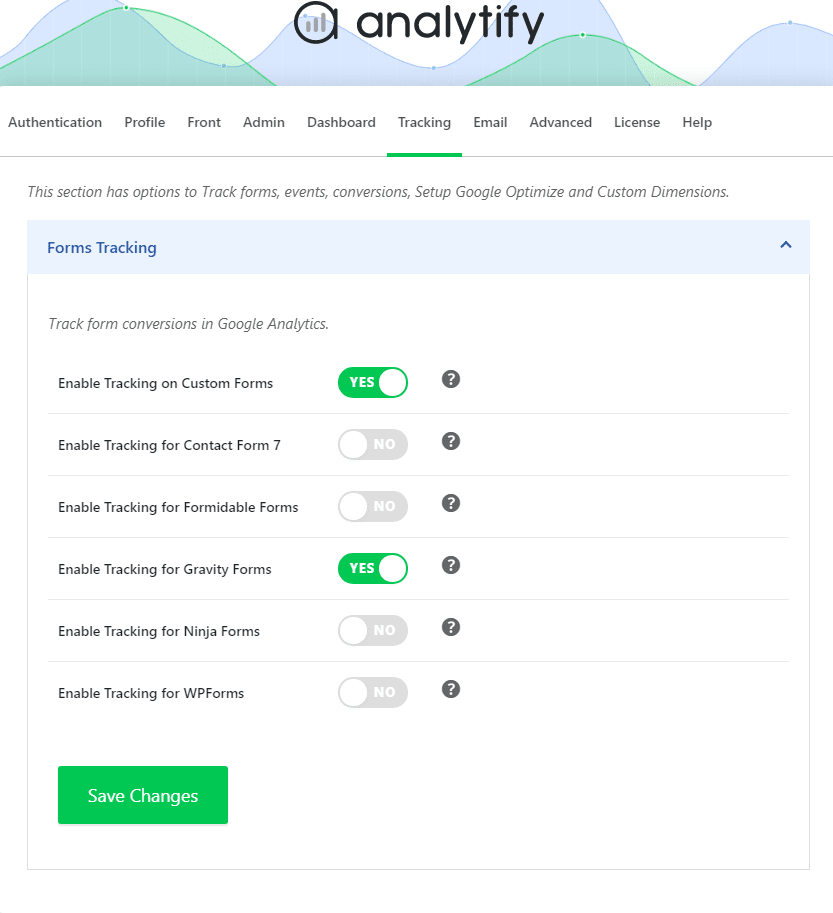Open the Authentication tab
The height and width of the screenshot is (913, 833).
[x=55, y=122]
